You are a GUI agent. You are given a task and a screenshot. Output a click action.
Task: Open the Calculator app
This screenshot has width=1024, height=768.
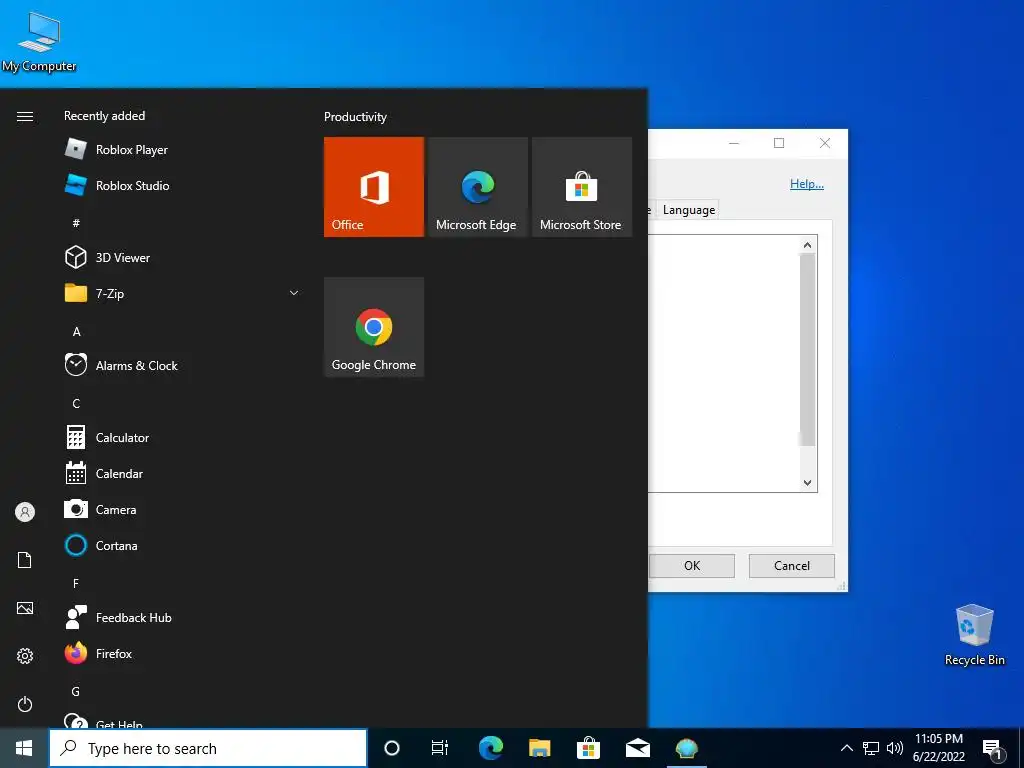click(182, 438)
